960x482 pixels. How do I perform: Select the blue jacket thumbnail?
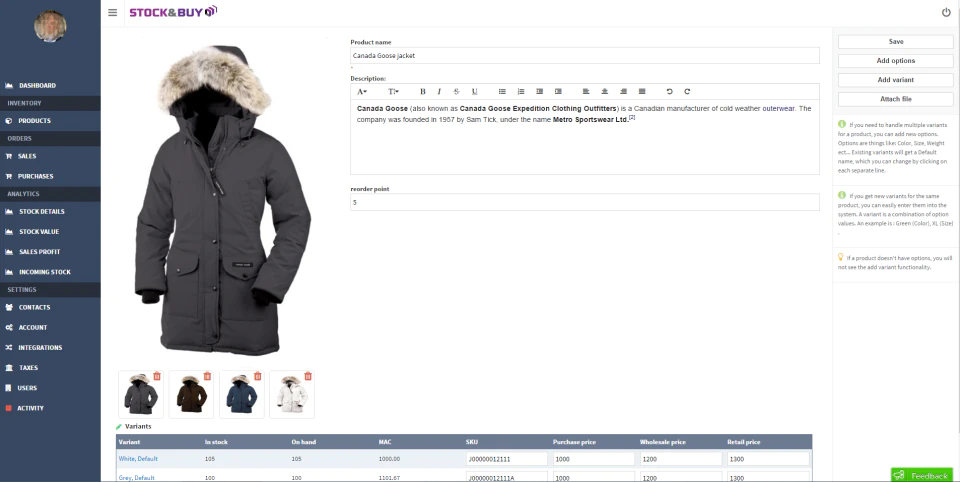click(x=242, y=394)
